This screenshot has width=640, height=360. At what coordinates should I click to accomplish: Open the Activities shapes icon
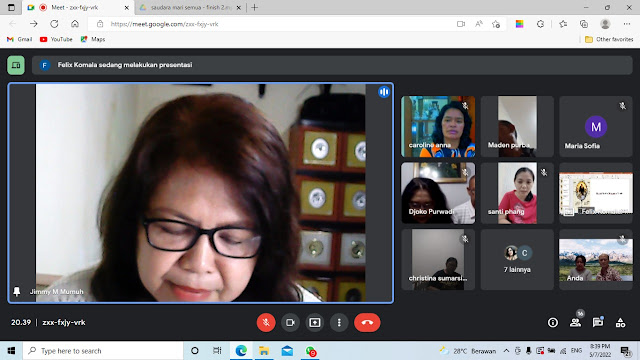[x=620, y=322]
